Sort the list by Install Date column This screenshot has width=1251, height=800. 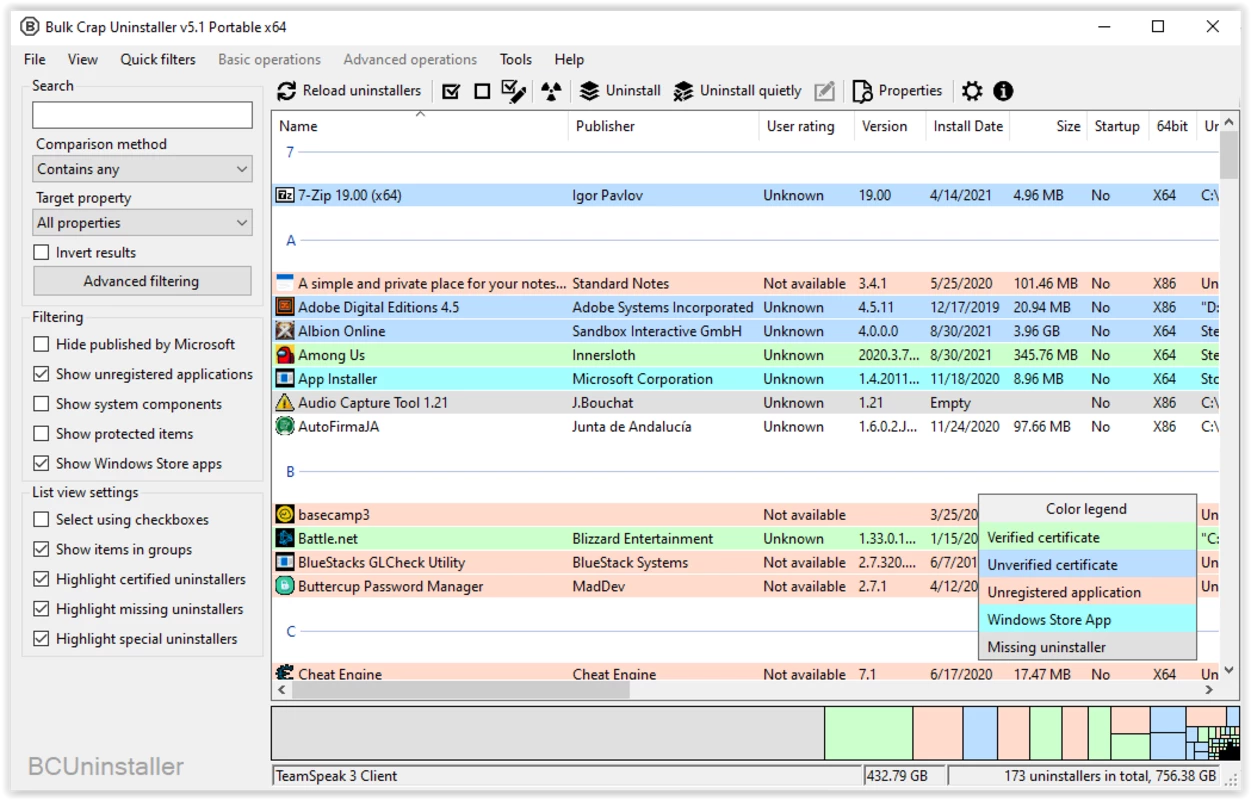968,126
